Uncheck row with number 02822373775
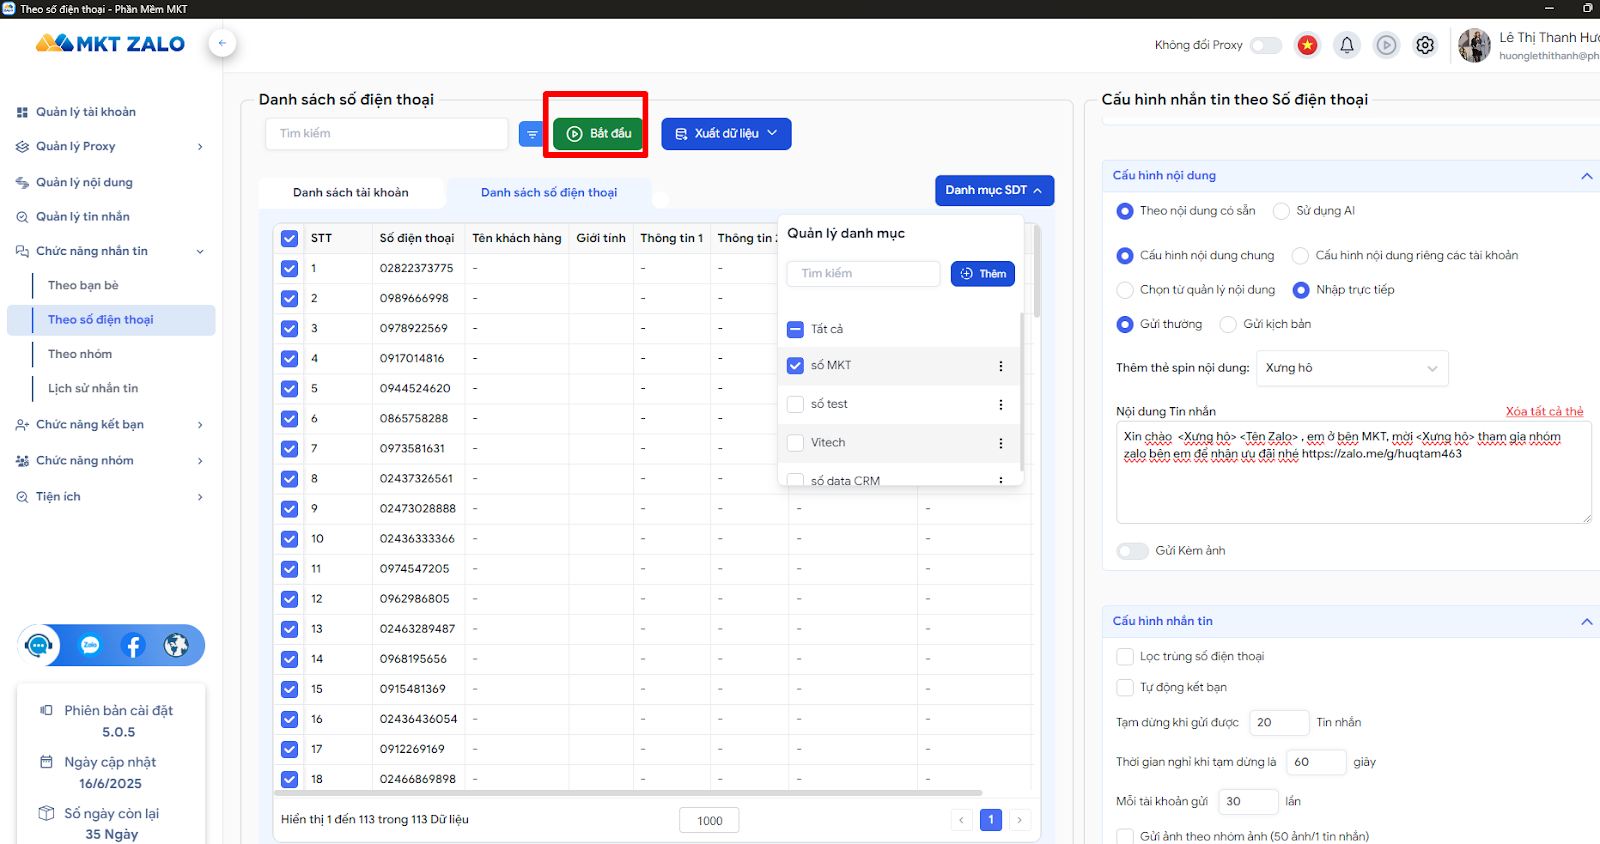 (x=289, y=268)
